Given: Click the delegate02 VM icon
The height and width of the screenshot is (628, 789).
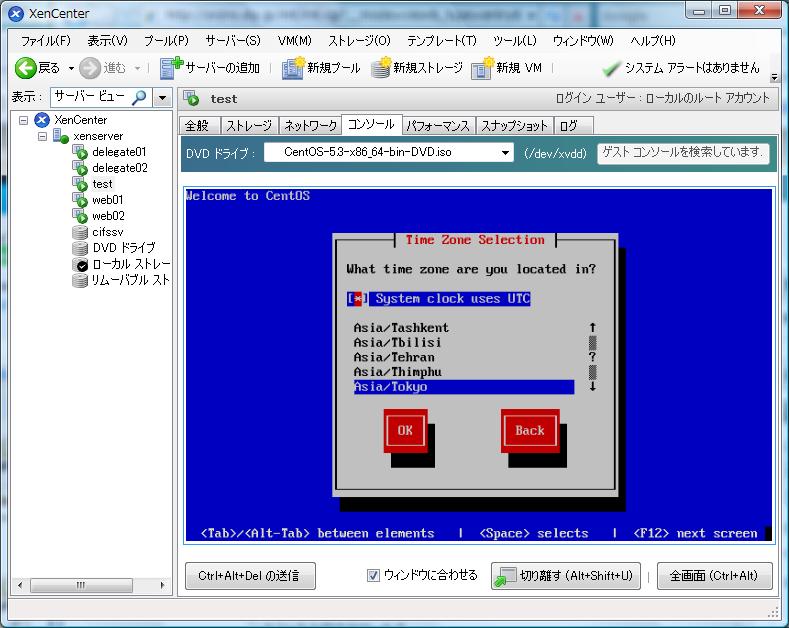Looking at the screenshot, I should [80, 168].
